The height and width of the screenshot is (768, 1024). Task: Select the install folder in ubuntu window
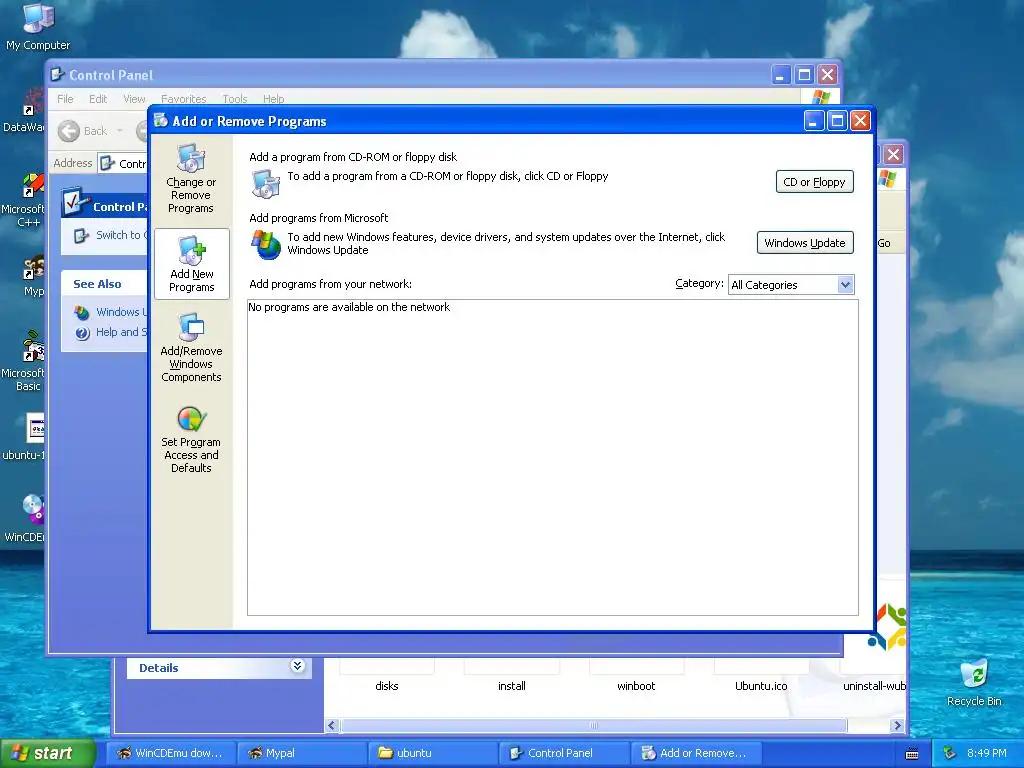[x=511, y=686]
